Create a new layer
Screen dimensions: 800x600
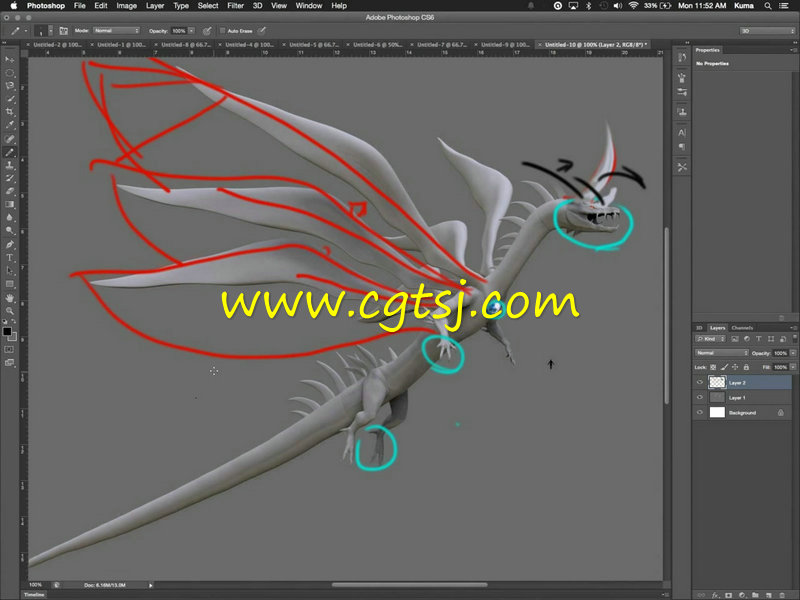pos(769,595)
